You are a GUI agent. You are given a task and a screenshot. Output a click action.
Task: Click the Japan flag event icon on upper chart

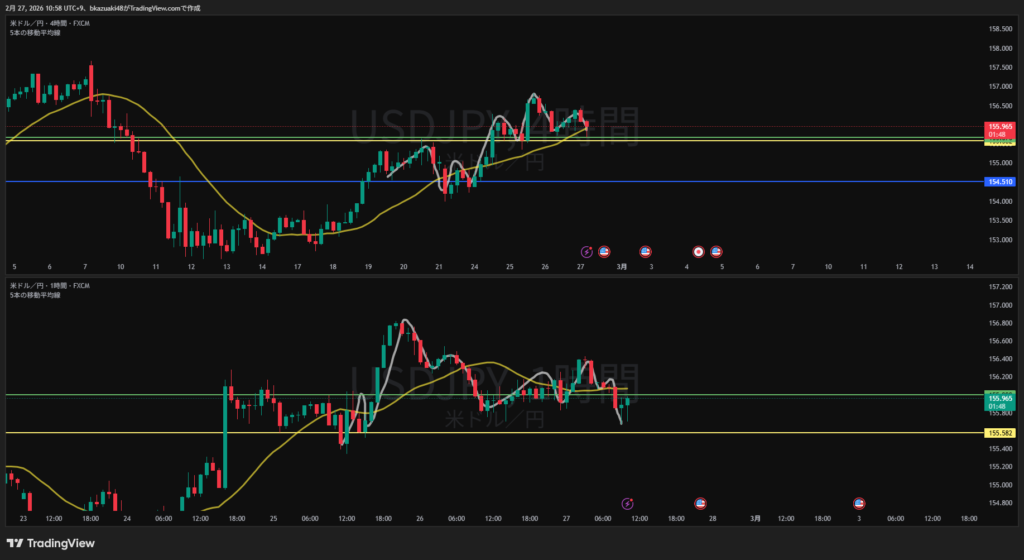coord(699,251)
